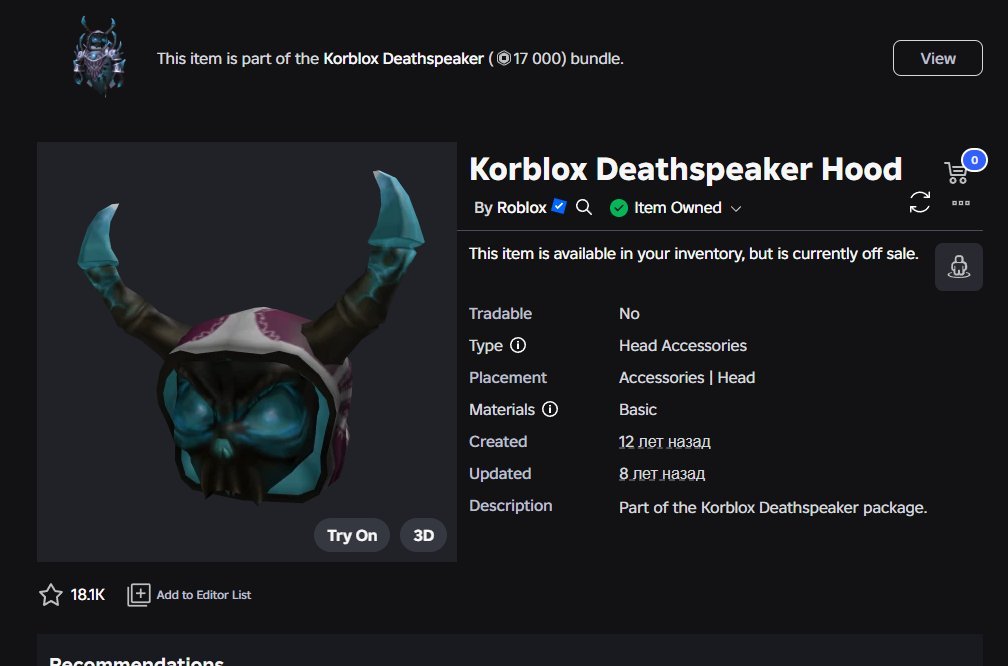Expand the Item Owned dropdown chevron

pos(737,208)
